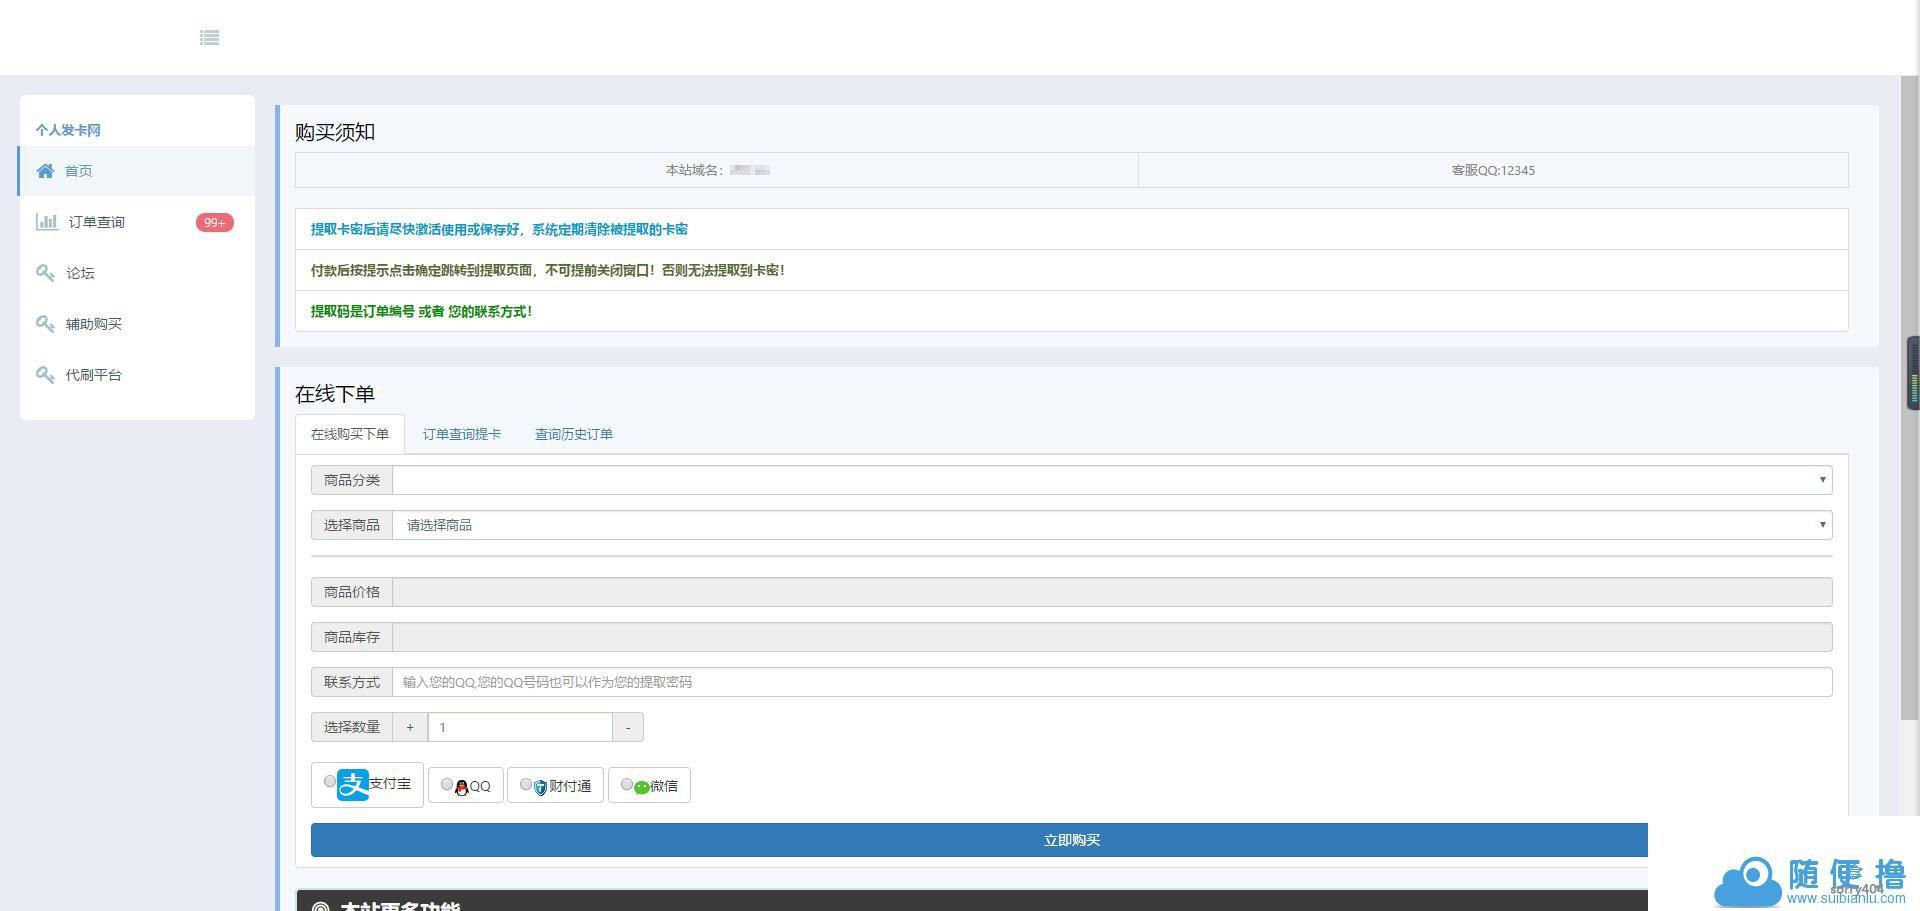1920x911 pixels.
Task: Select the 微信 payment radio button
Action: 627,785
